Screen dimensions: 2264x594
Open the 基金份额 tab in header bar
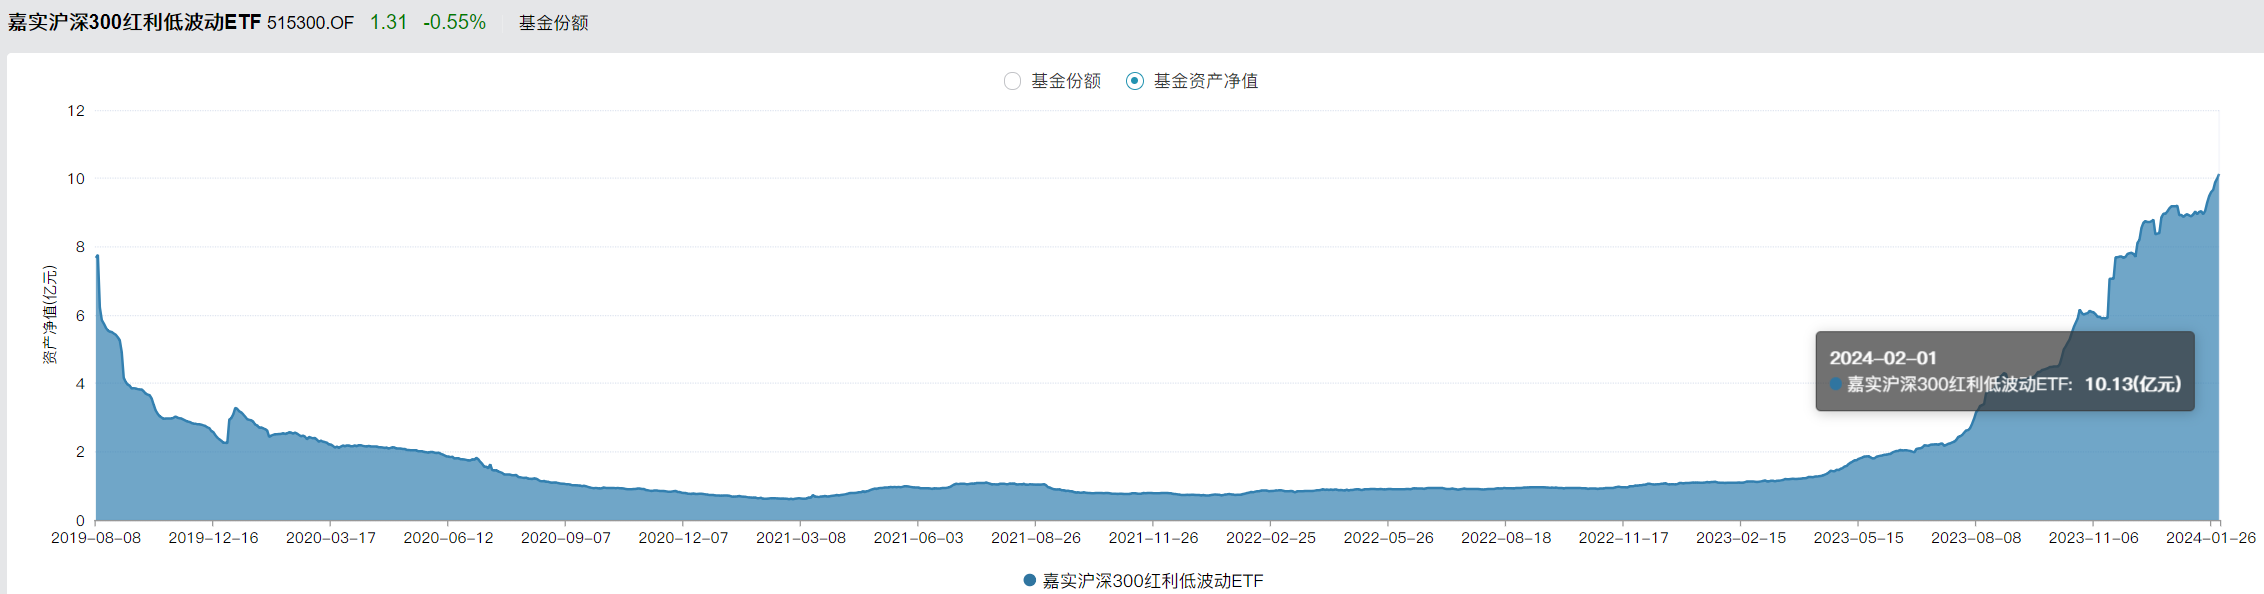pos(553,23)
